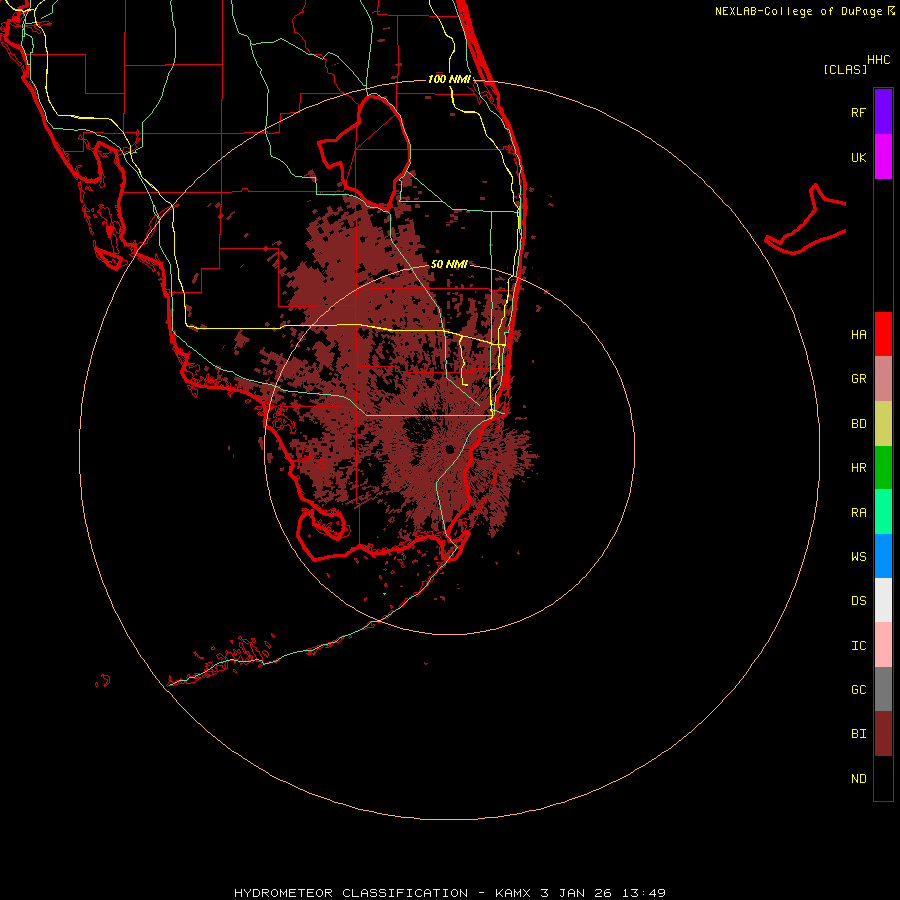Click the ND legend label
The width and height of the screenshot is (900, 900).
[x=858, y=779]
